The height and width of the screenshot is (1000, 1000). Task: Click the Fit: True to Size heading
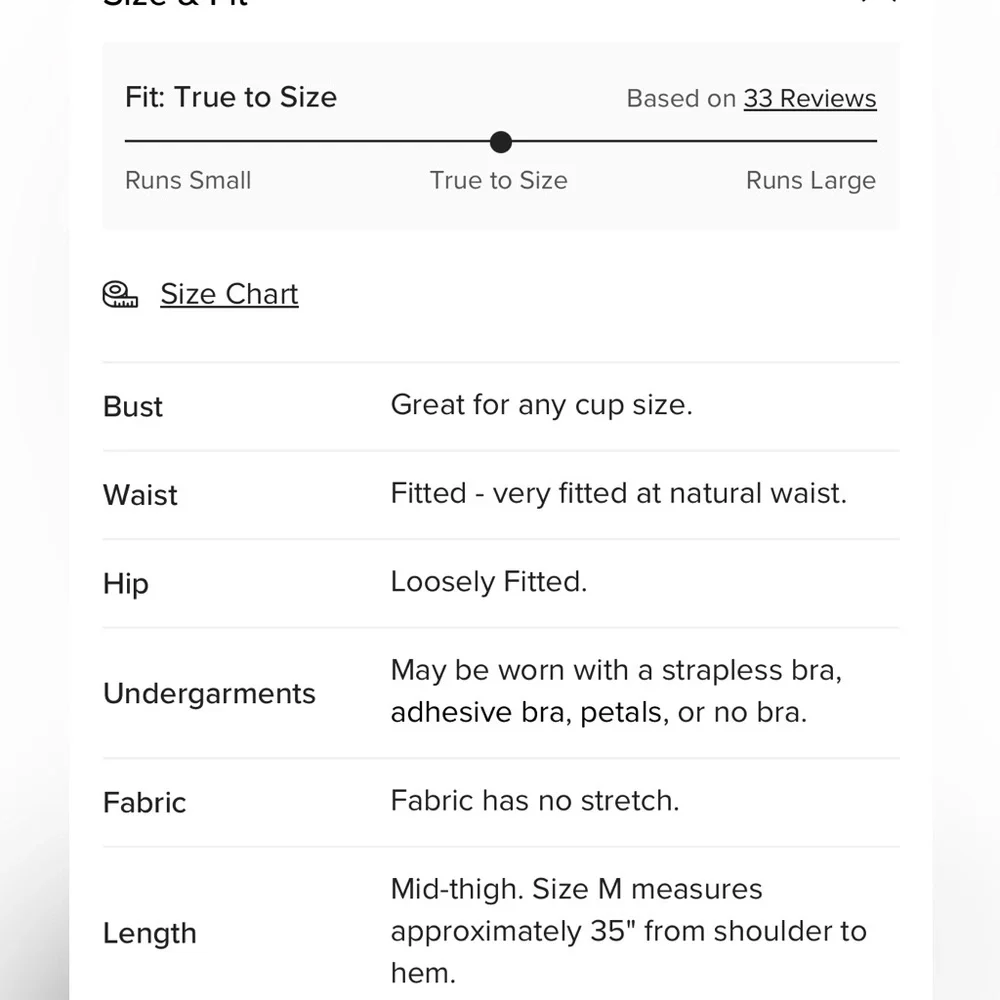231,97
